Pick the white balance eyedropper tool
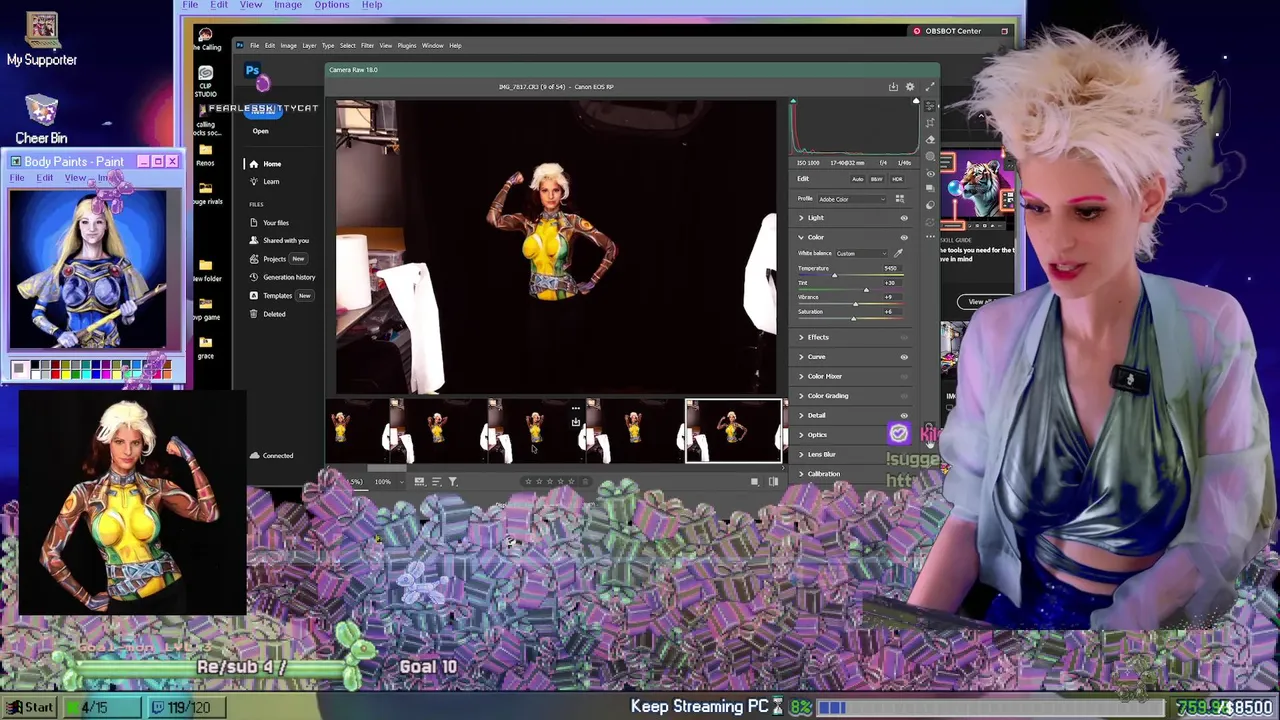 (x=899, y=253)
